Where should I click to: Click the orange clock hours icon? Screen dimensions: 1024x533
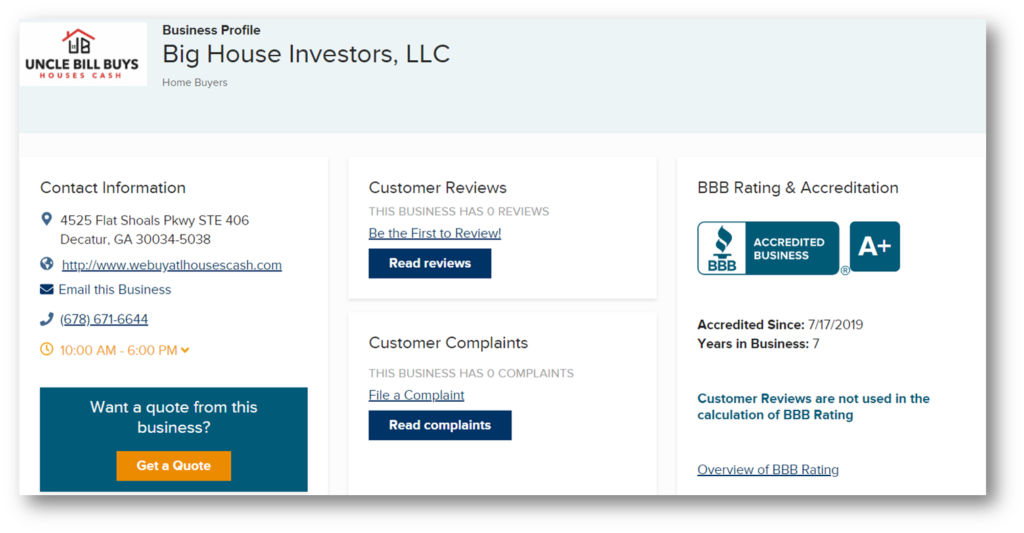pyautogui.click(x=46, y=350)
